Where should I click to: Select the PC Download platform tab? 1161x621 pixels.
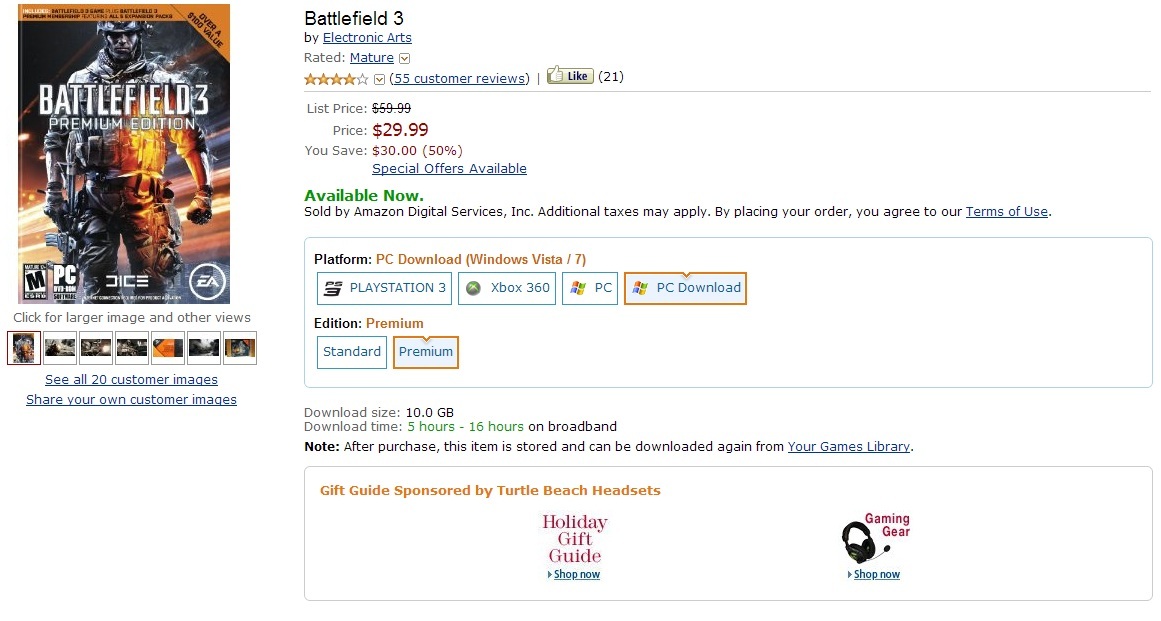pos(685,288)
